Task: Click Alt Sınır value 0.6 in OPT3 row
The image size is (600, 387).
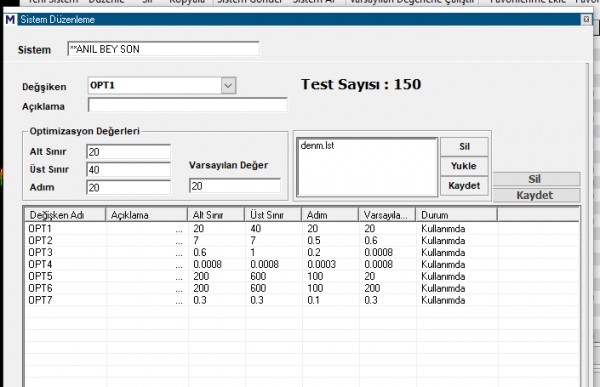Action: [x=200, y=252]
